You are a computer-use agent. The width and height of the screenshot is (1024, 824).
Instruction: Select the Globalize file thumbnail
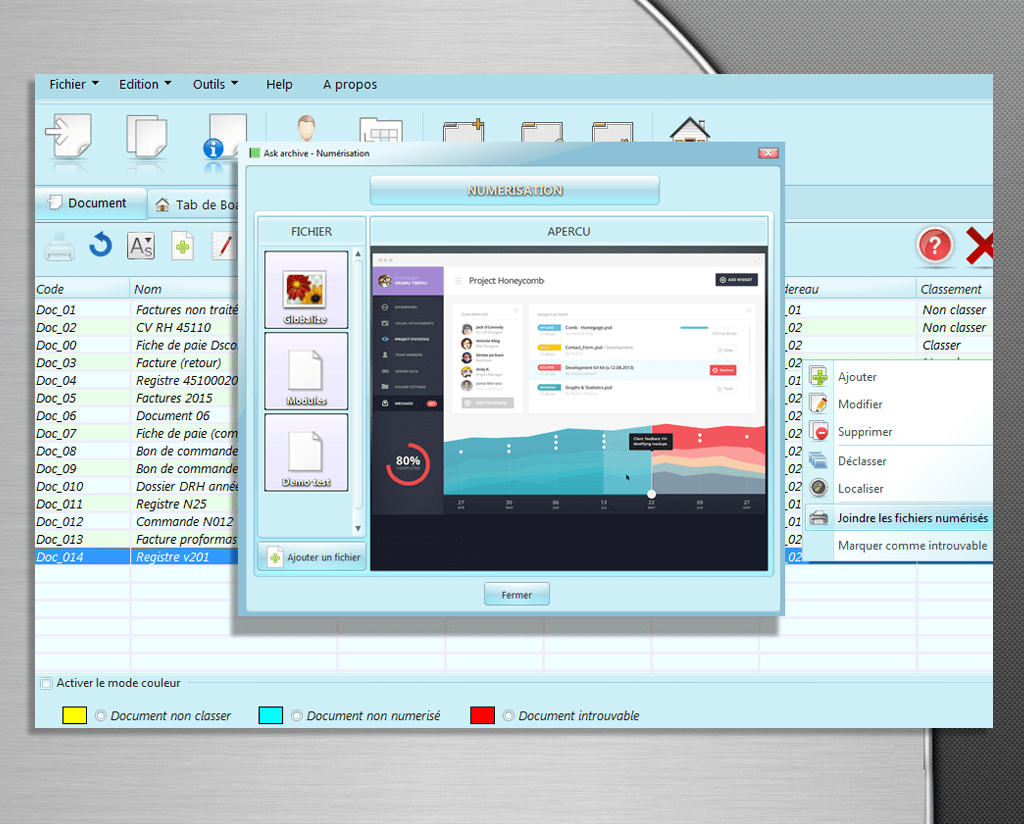pos(306,290)
